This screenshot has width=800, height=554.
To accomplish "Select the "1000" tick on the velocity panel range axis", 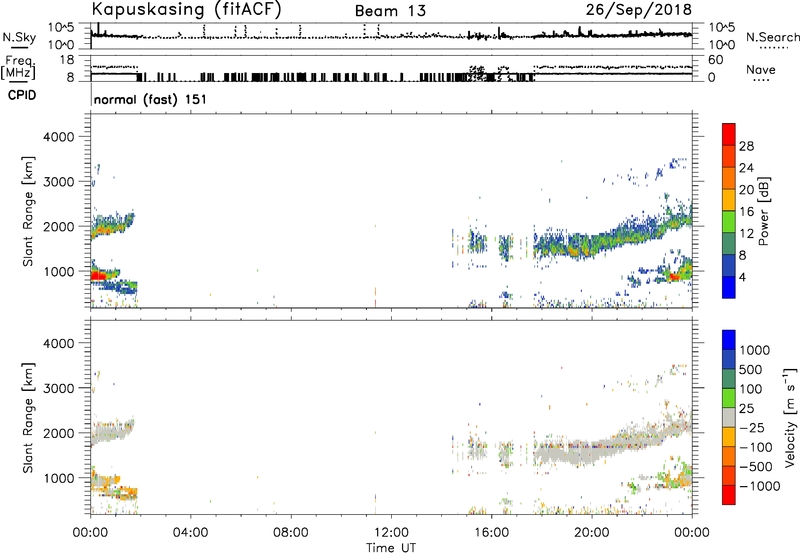I will pos(58,477).
